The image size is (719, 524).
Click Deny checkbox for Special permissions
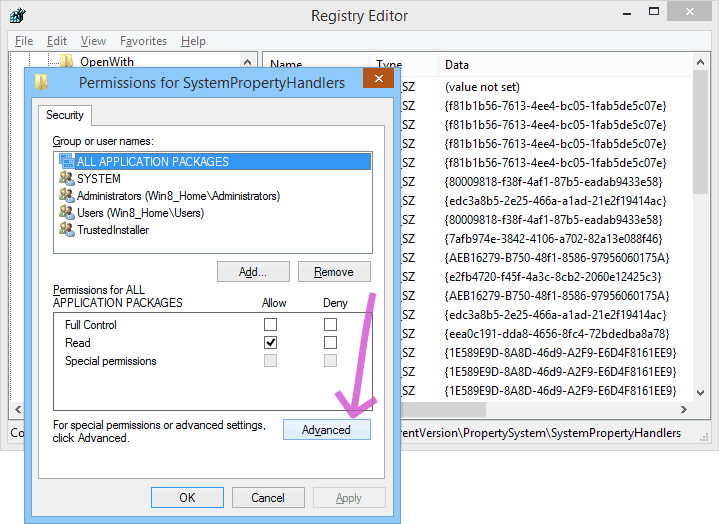[330, 361]
